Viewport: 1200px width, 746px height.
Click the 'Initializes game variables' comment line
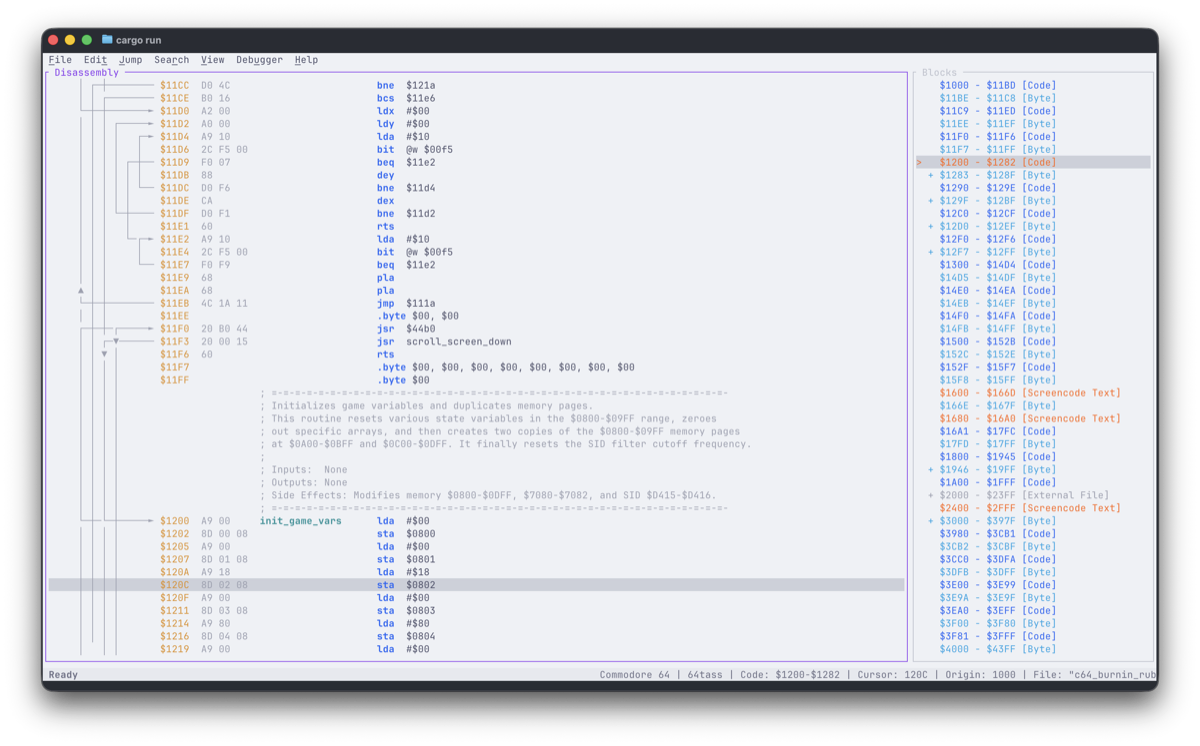pyautogui.click(x=426, y=406)
